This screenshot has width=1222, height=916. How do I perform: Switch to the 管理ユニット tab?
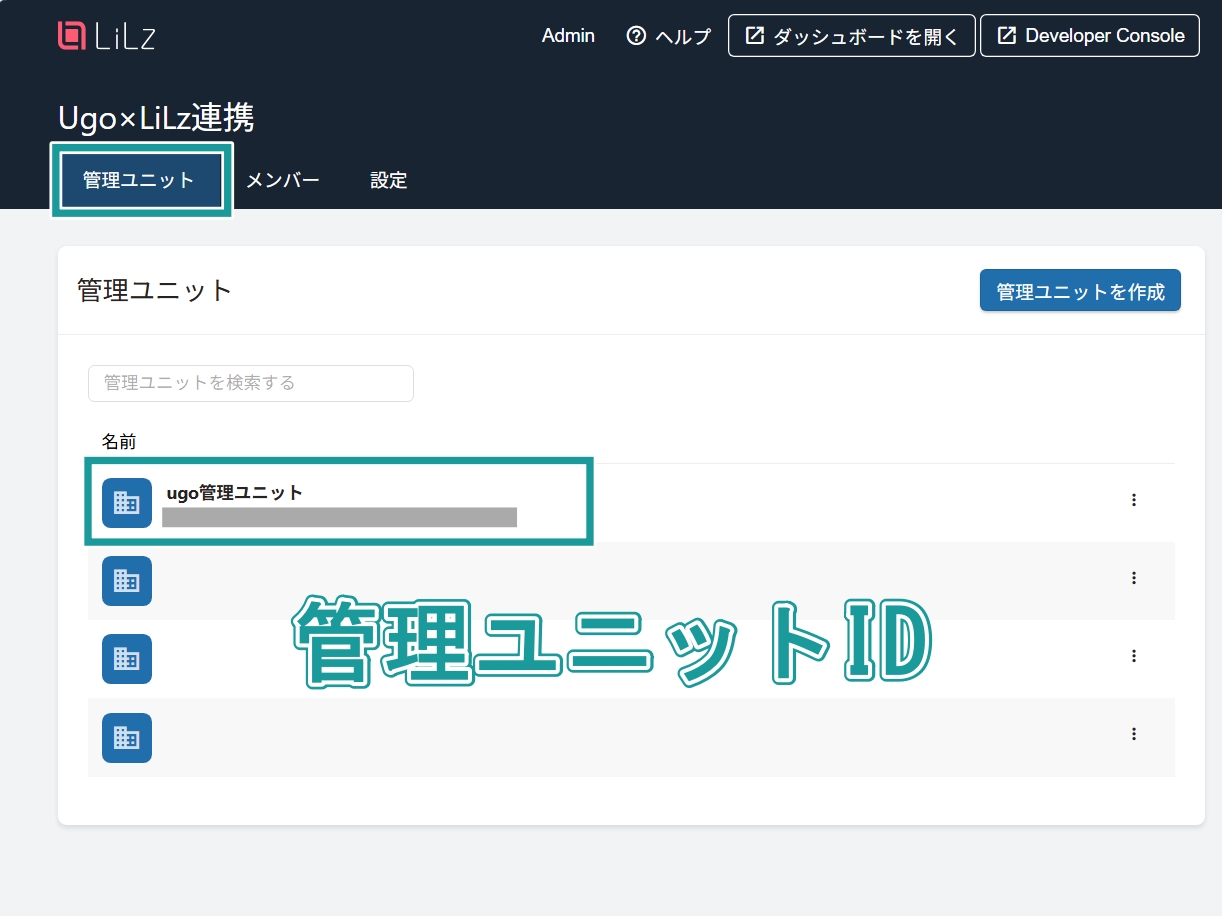click(139, 180)
